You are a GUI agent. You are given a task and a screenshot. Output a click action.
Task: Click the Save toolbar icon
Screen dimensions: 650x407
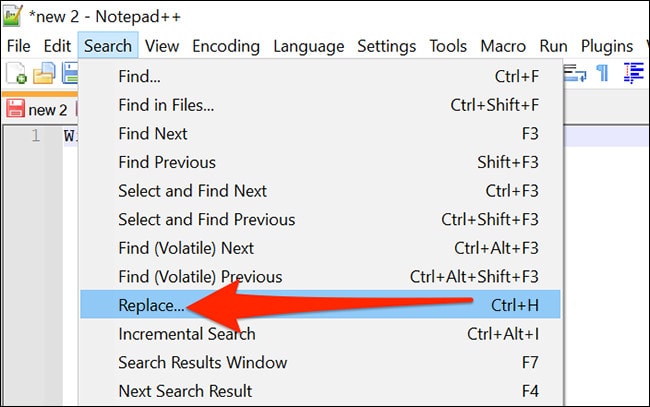click(x=70, y=73)
